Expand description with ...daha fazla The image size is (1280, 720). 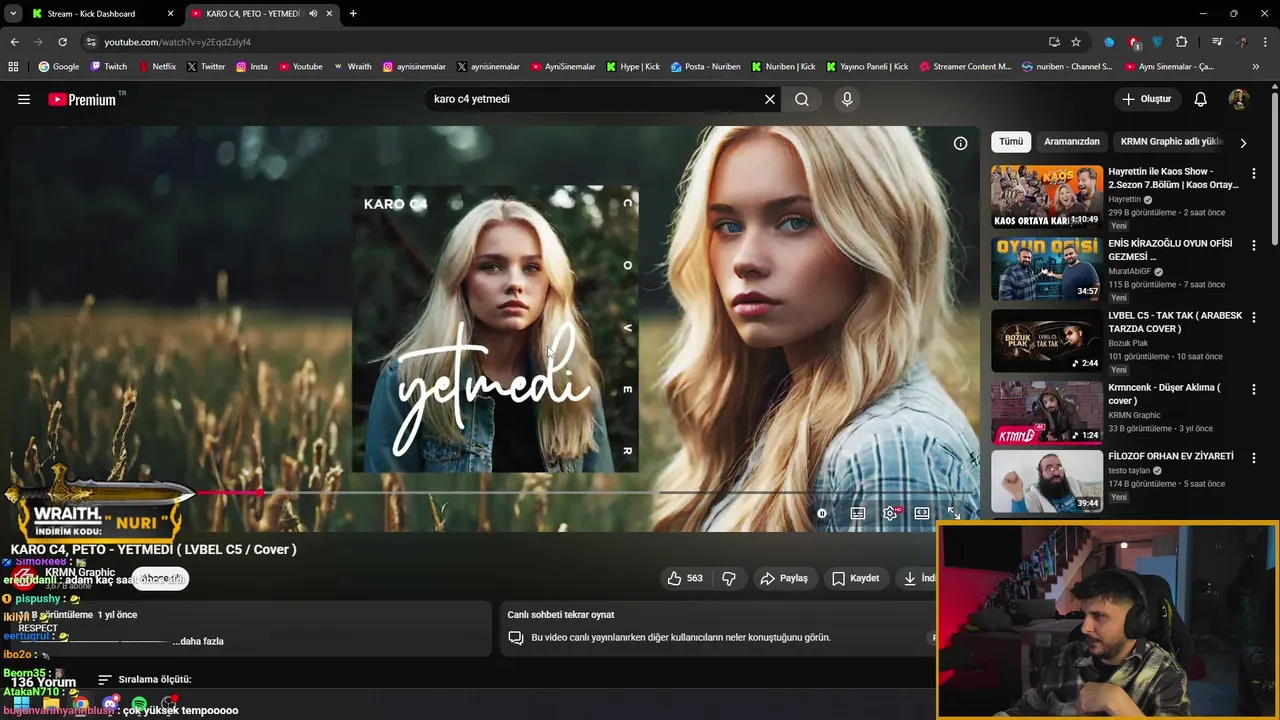198,641
